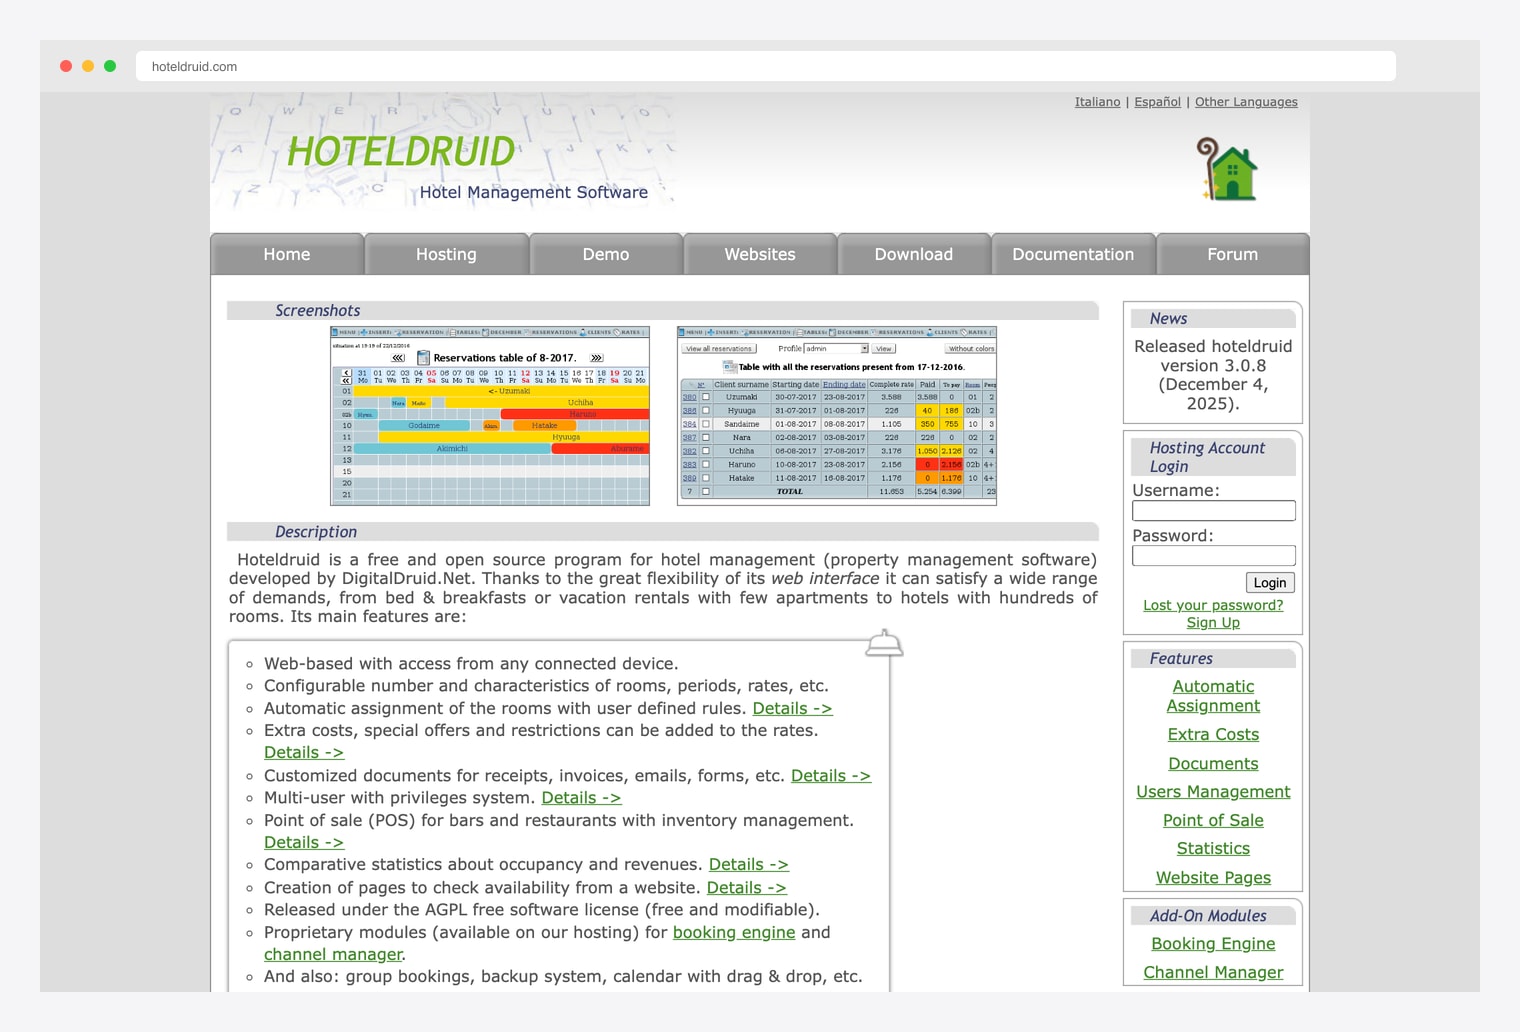1520x1032 pixels.
Task: Open Automatic Assignment feature link
Action: [1213, 696]
